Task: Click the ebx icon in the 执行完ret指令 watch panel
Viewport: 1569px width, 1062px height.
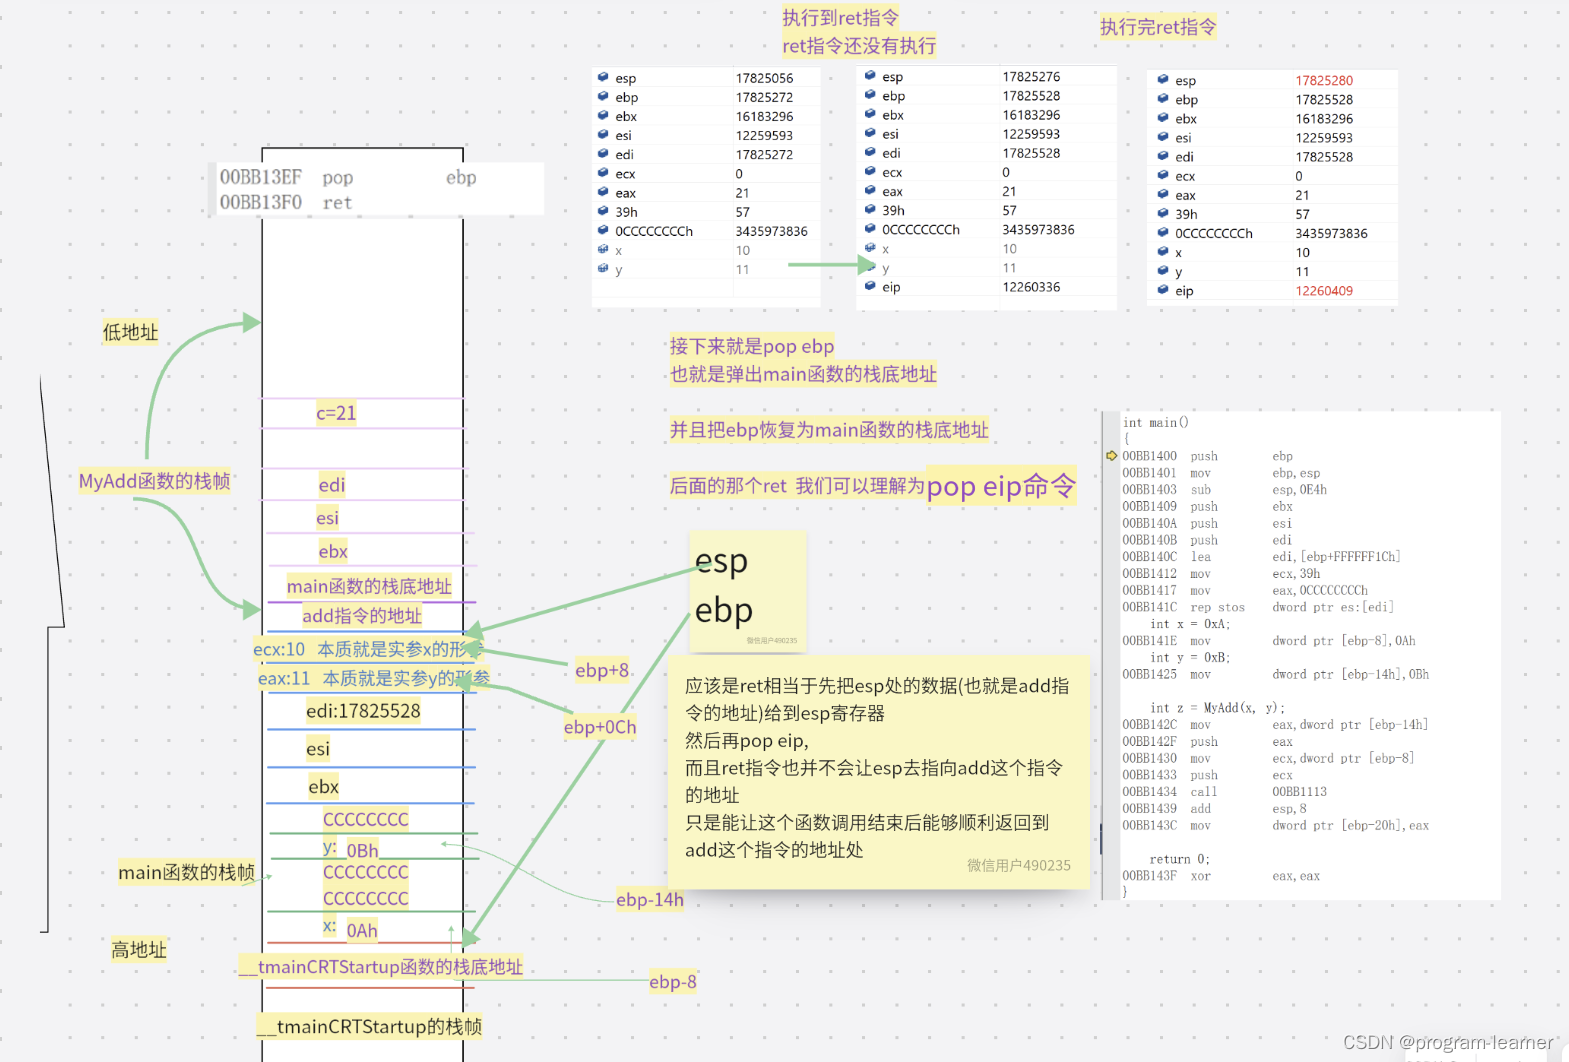Action: tap(1163, 117)
